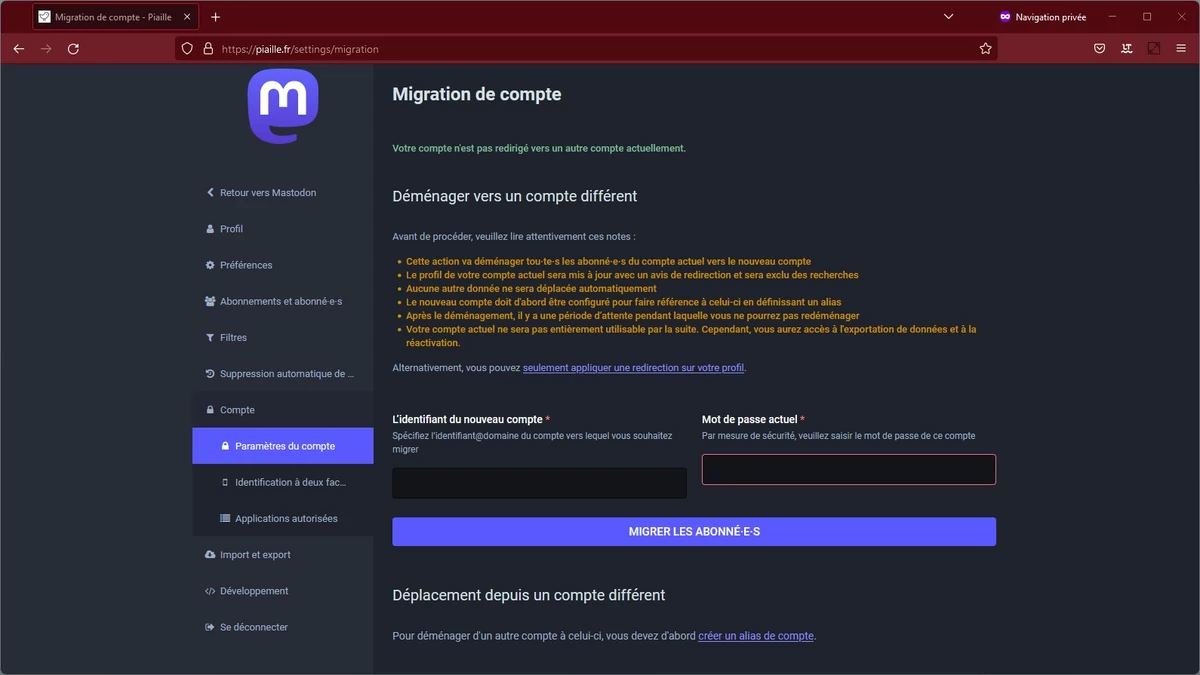
Task: Follow the créer un alias de compte link
Action: (756, 636)
